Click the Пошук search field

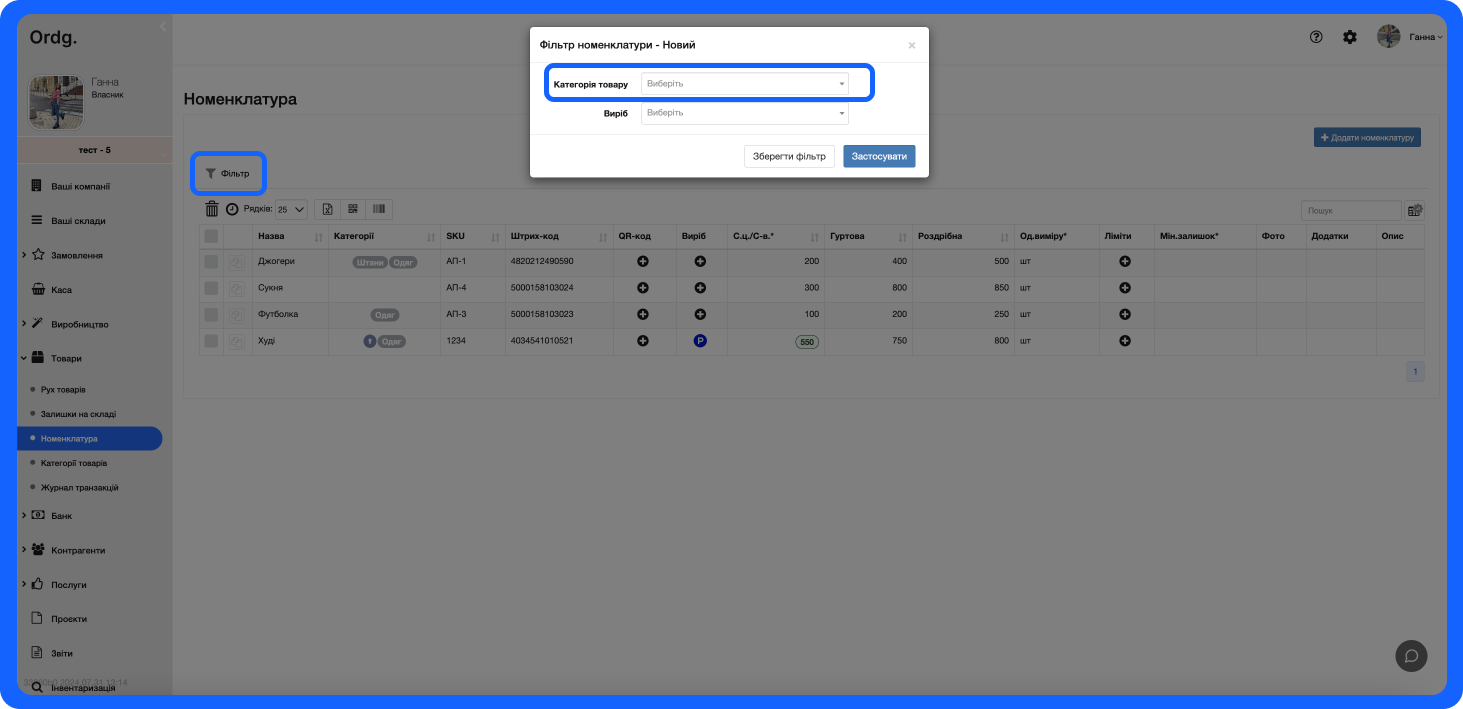coord(1350,211)
